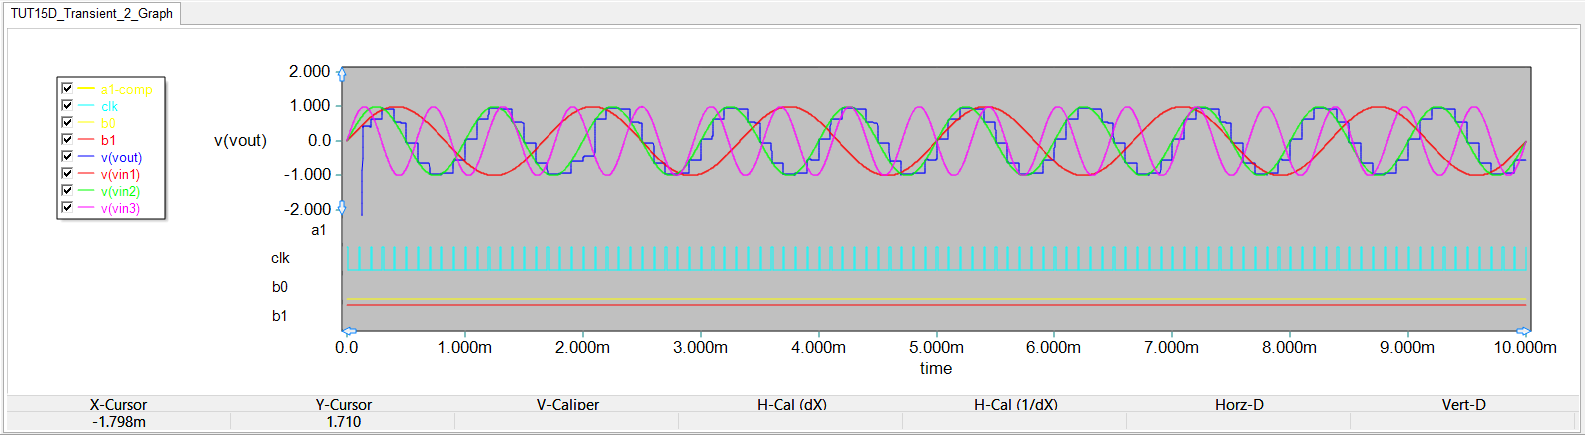Click the time axis label
Image resolution: width=1585 pixels, height=435 pixels.
pos(936,369)
